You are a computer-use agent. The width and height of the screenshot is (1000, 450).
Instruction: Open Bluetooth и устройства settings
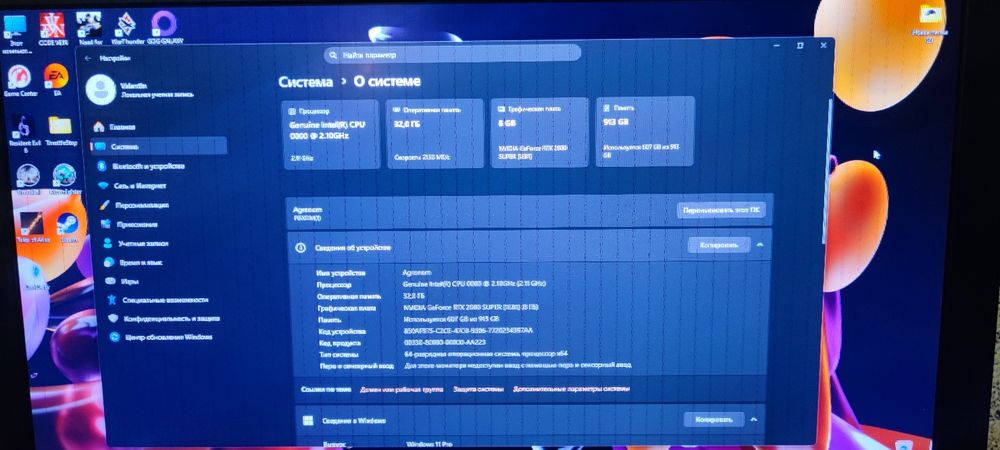[x=141, y=166]
